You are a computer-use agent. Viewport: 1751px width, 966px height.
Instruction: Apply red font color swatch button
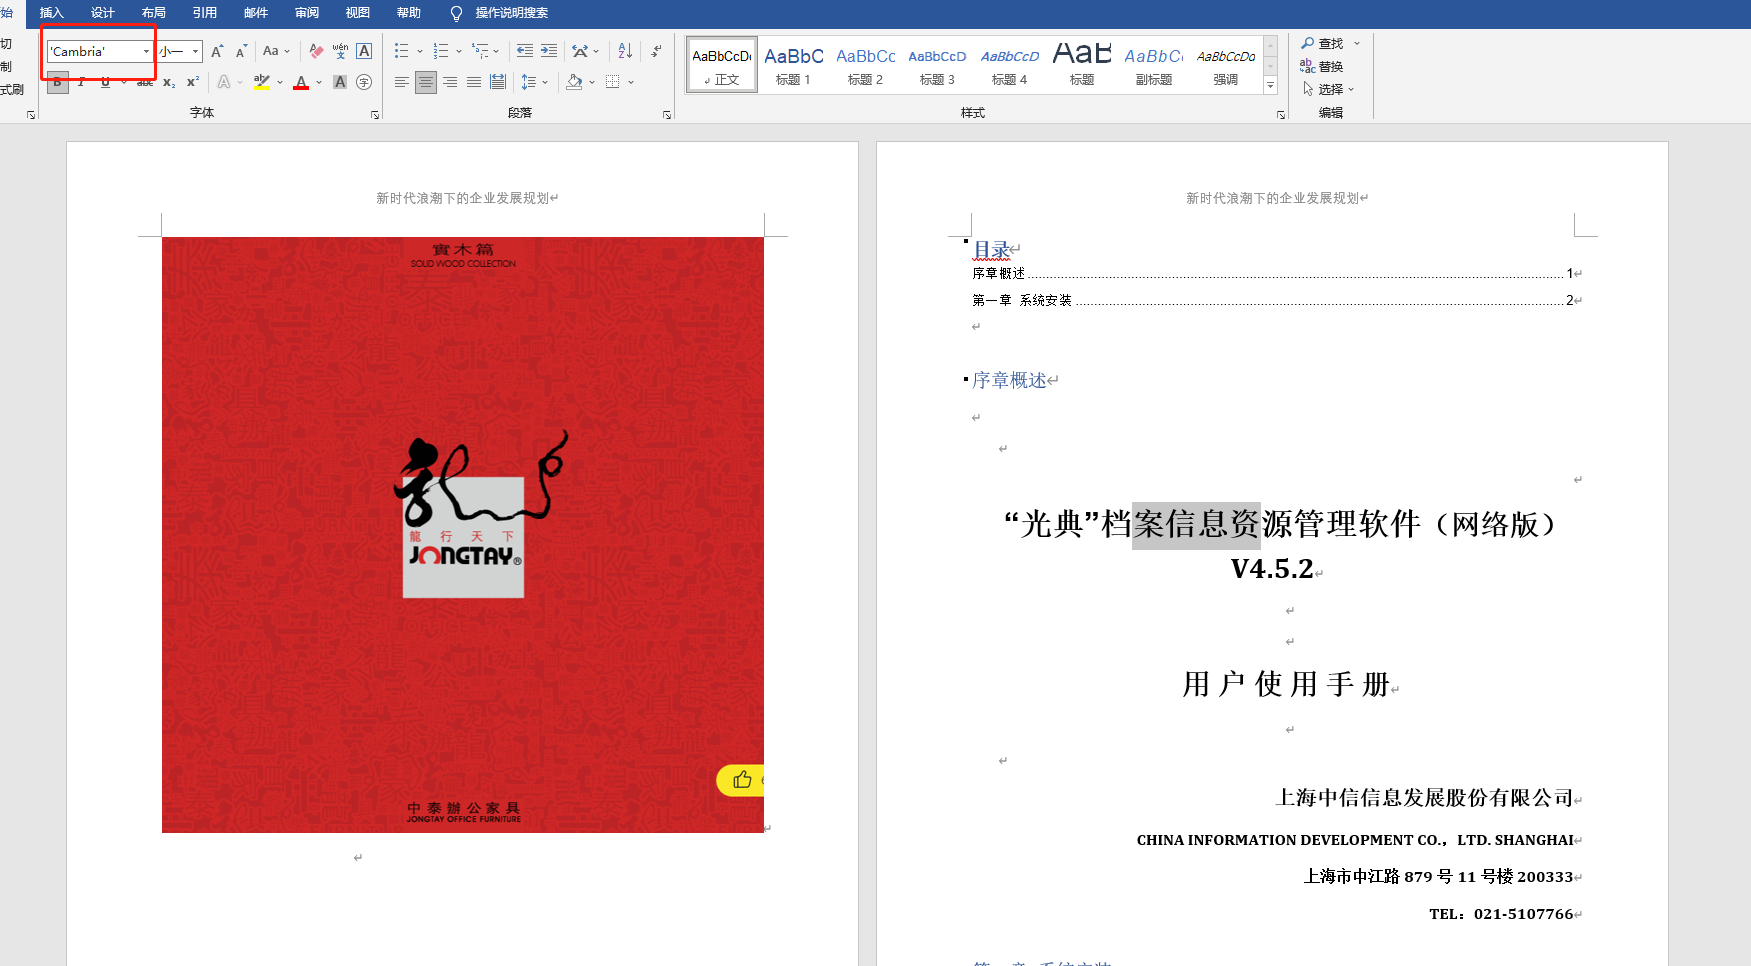click(x=301, y=82)
